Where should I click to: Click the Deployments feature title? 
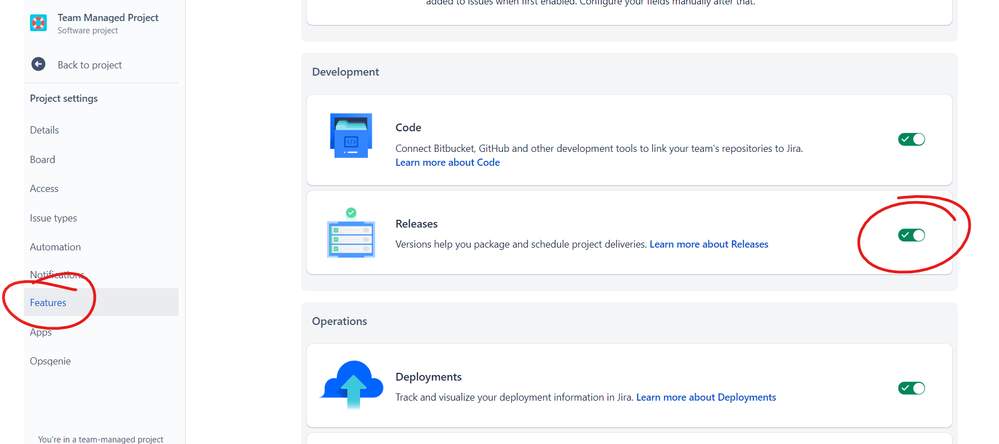click(x=429, y=376)
